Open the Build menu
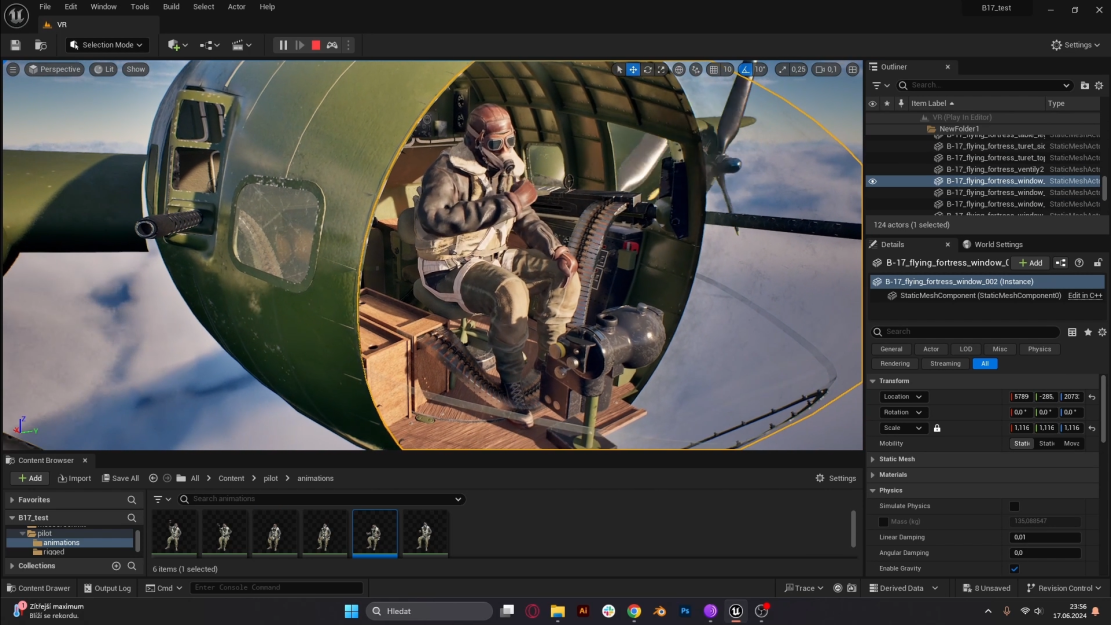 tap(171, 7)
